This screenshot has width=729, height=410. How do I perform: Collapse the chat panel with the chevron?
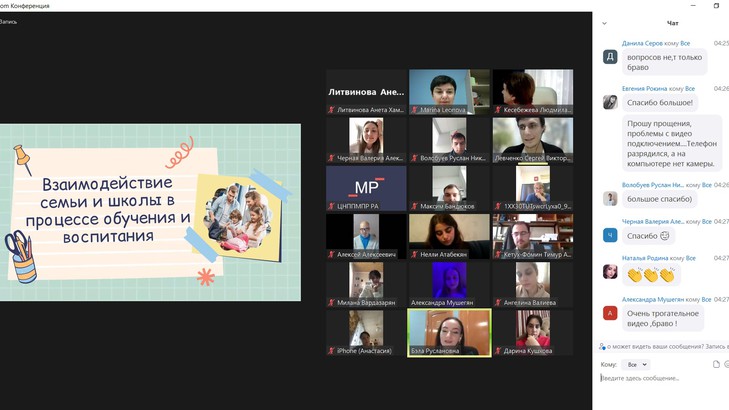tap(604, 23)
